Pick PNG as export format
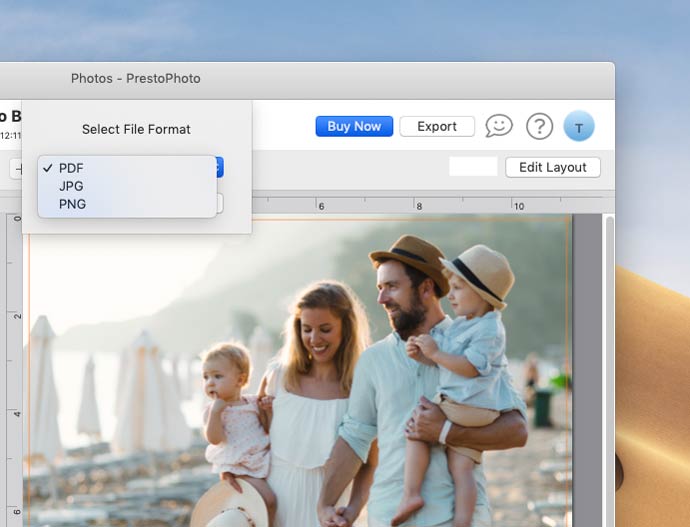Viewport: 690px width, 527px height. tap(127, 204)
